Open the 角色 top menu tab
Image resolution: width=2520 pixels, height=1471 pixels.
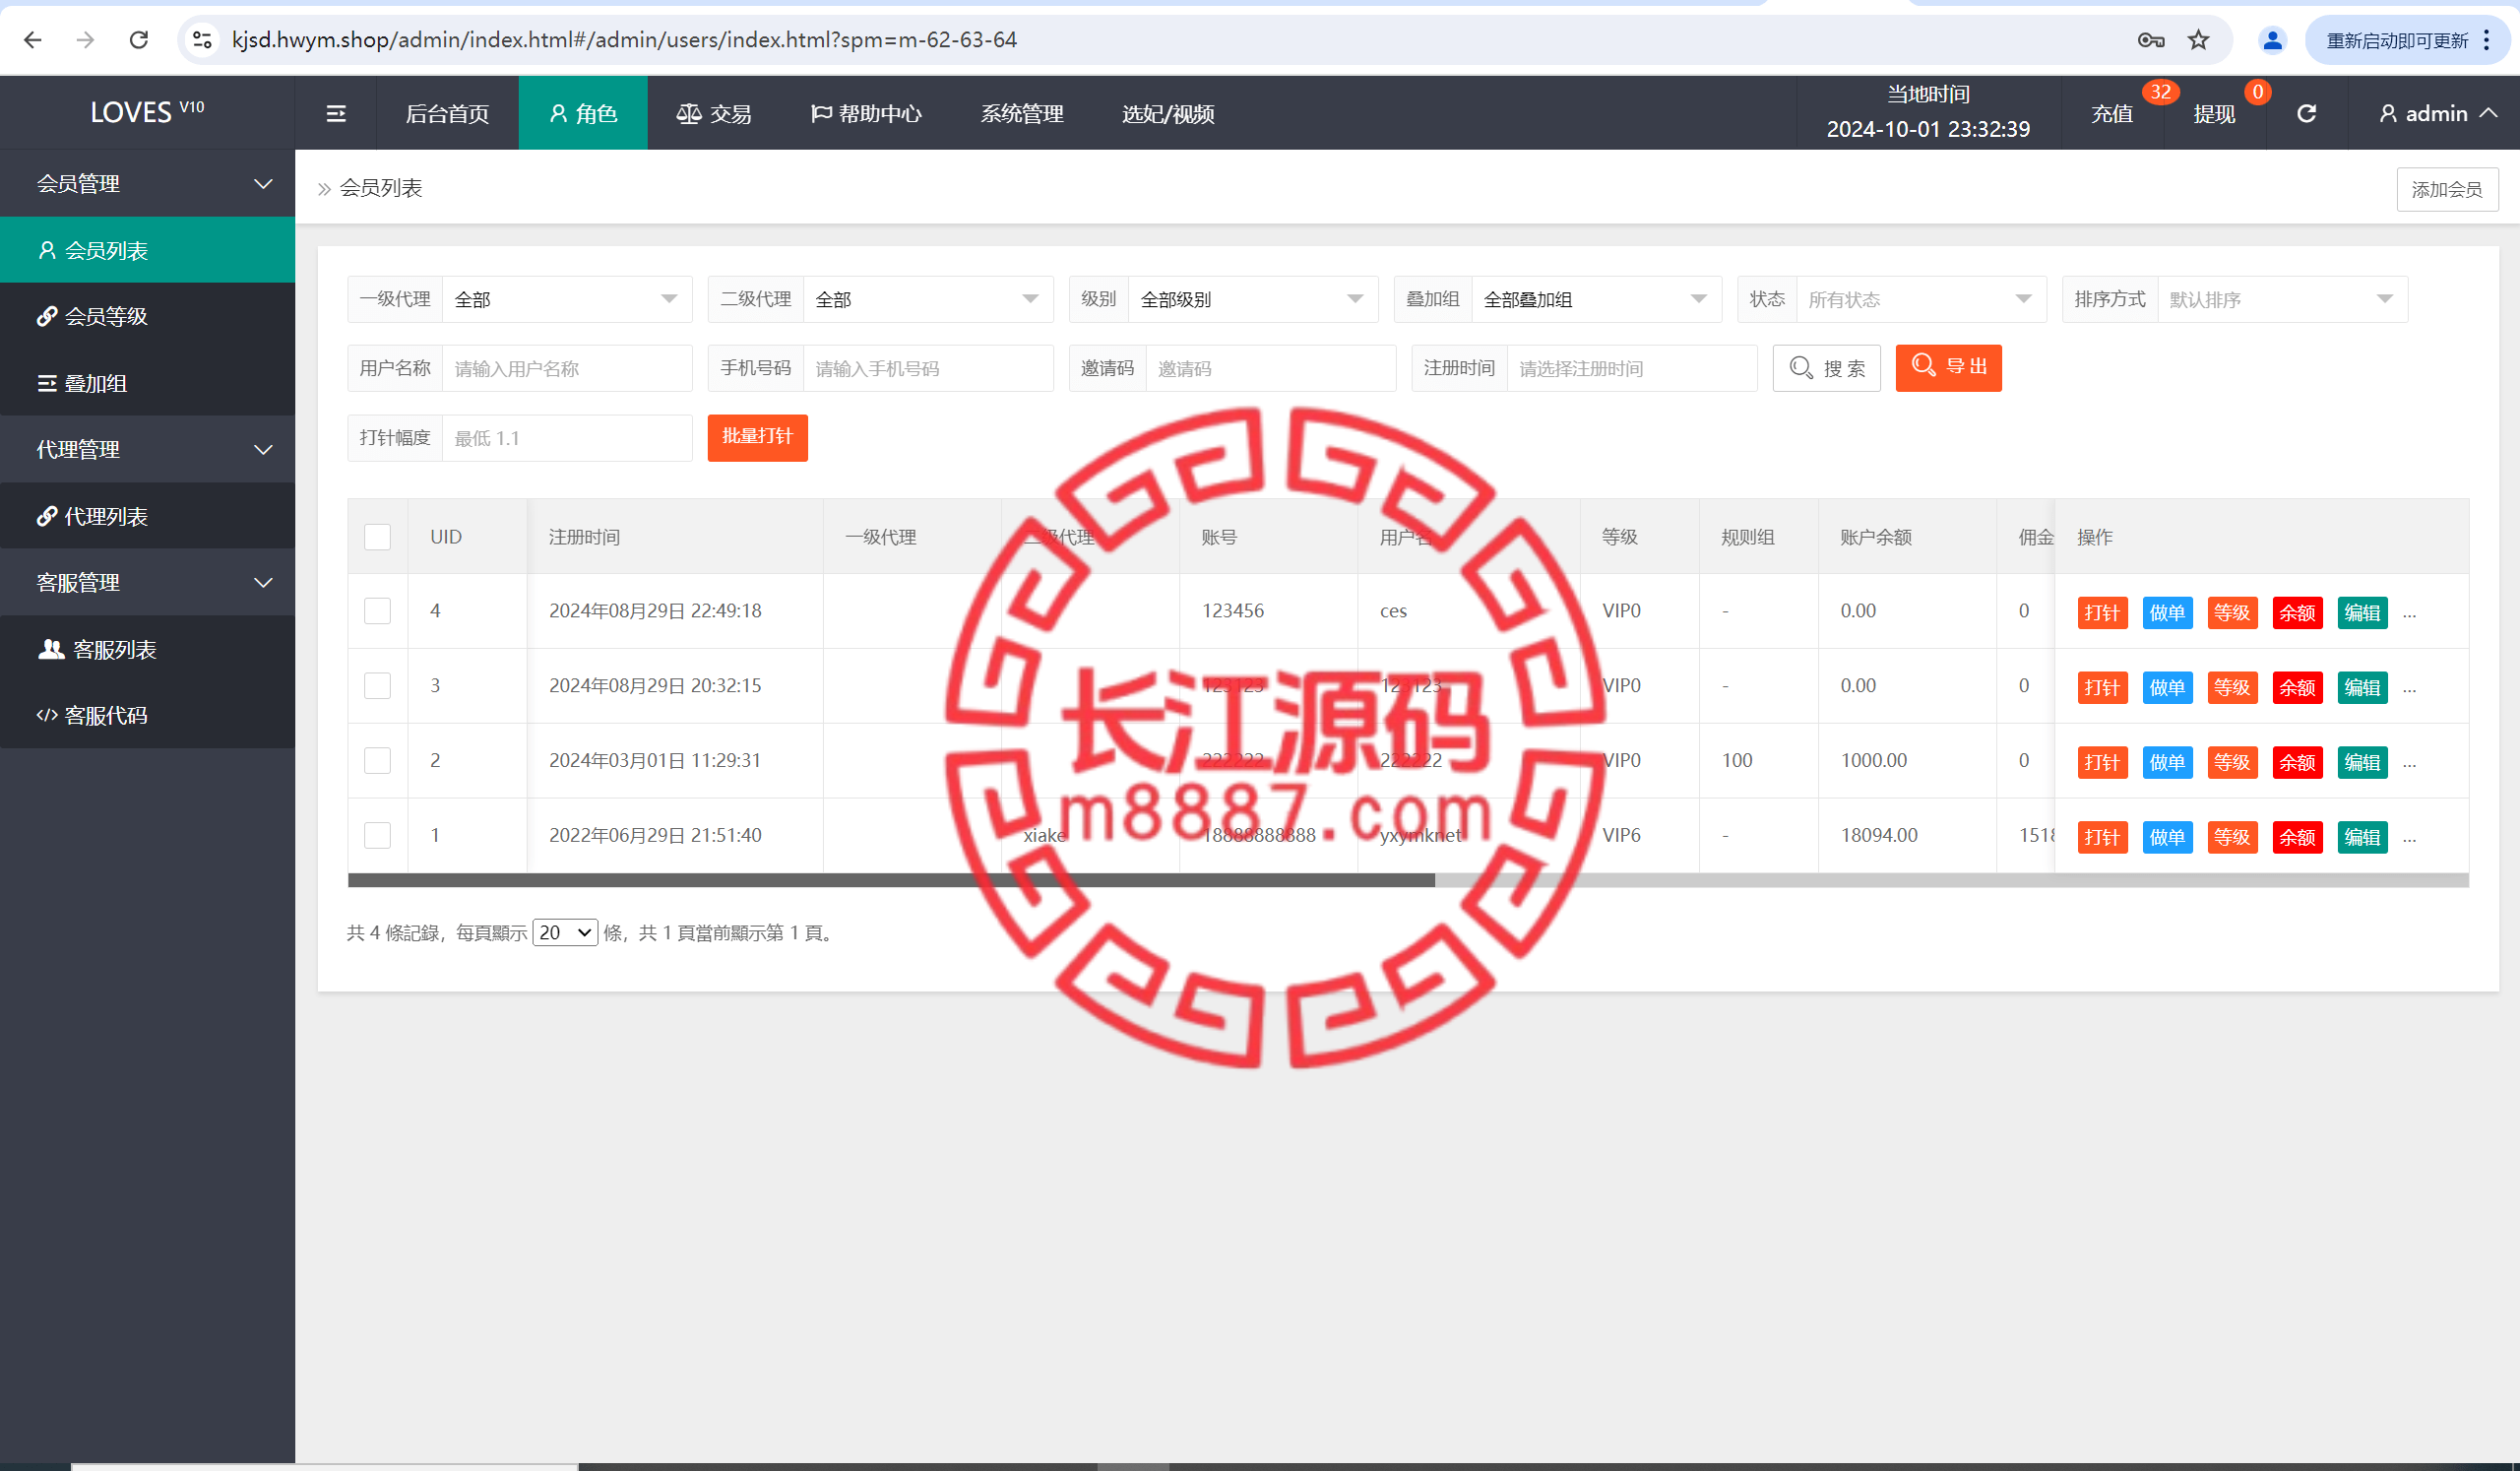click(583, 114)
